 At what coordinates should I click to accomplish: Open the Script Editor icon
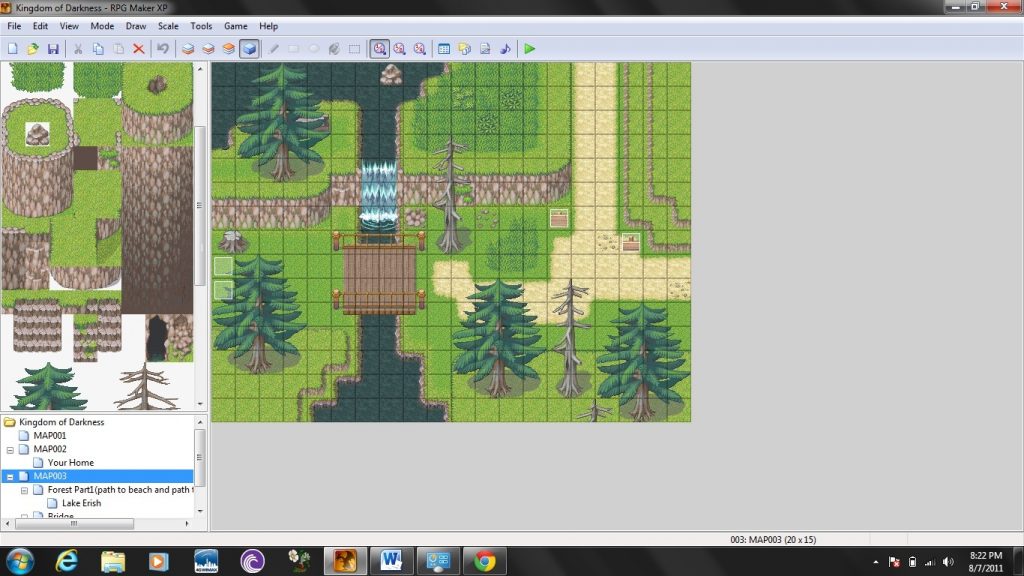[485, 49]
